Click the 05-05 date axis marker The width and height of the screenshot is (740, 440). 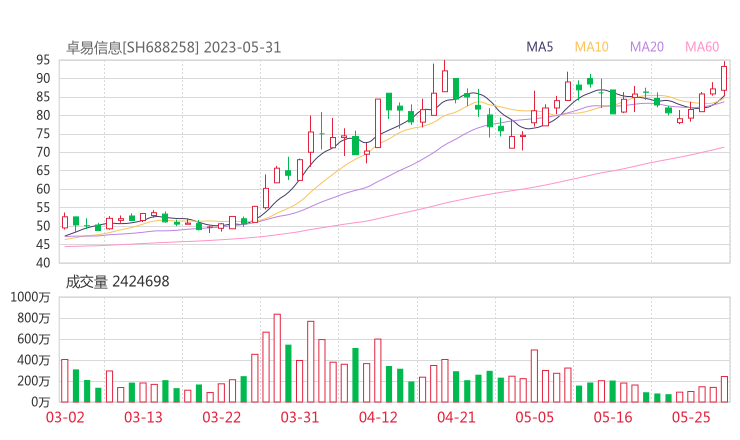coord(534,417)
